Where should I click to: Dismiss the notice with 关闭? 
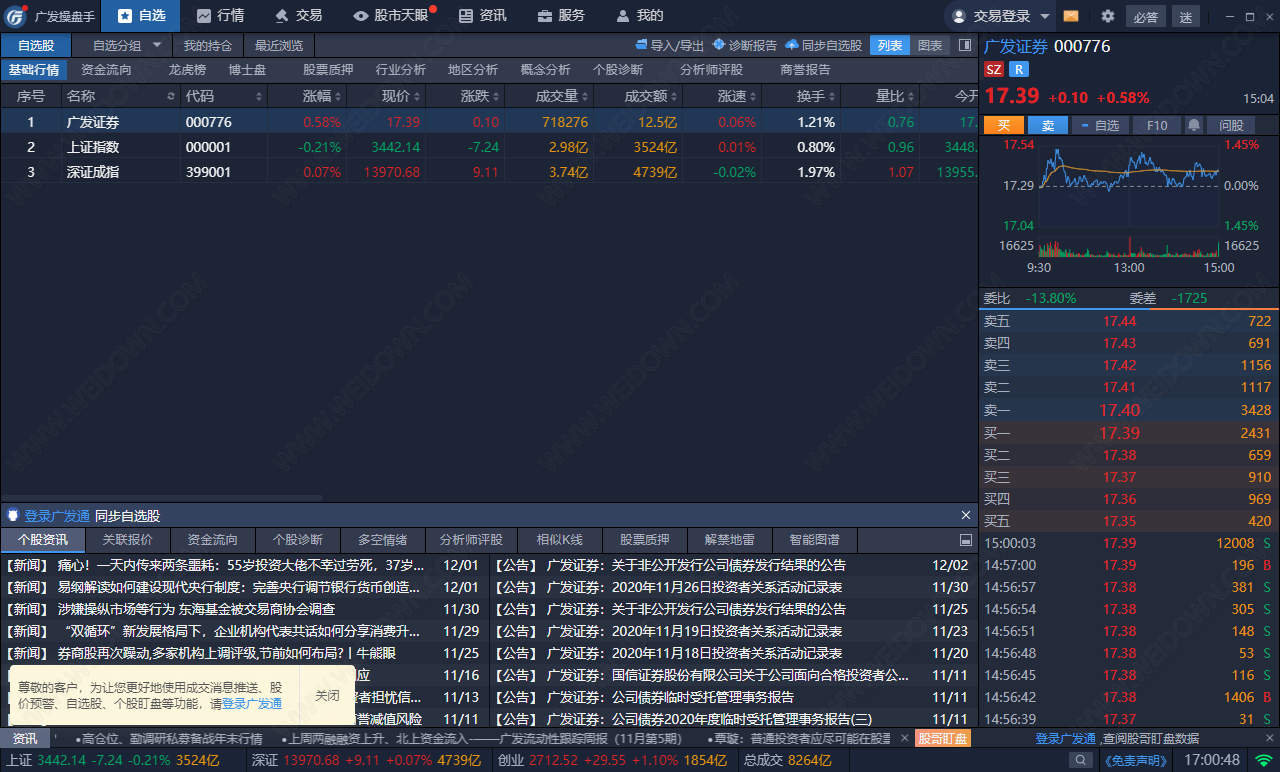[x=327, y=696]
